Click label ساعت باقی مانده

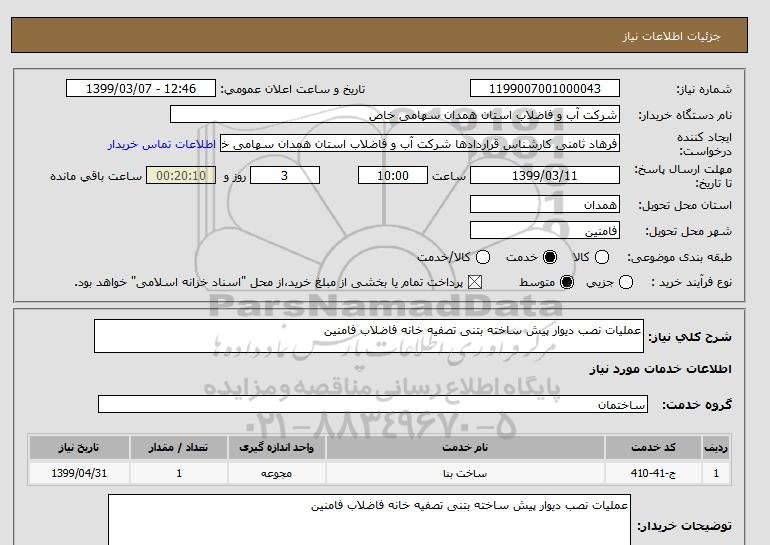(96, 176)
